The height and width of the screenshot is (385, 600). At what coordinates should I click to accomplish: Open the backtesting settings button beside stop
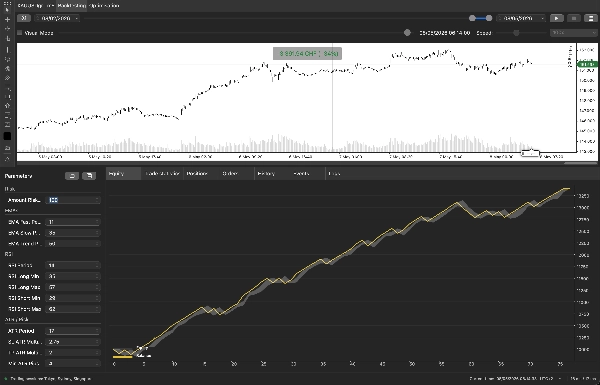click(x=591, y=18)
